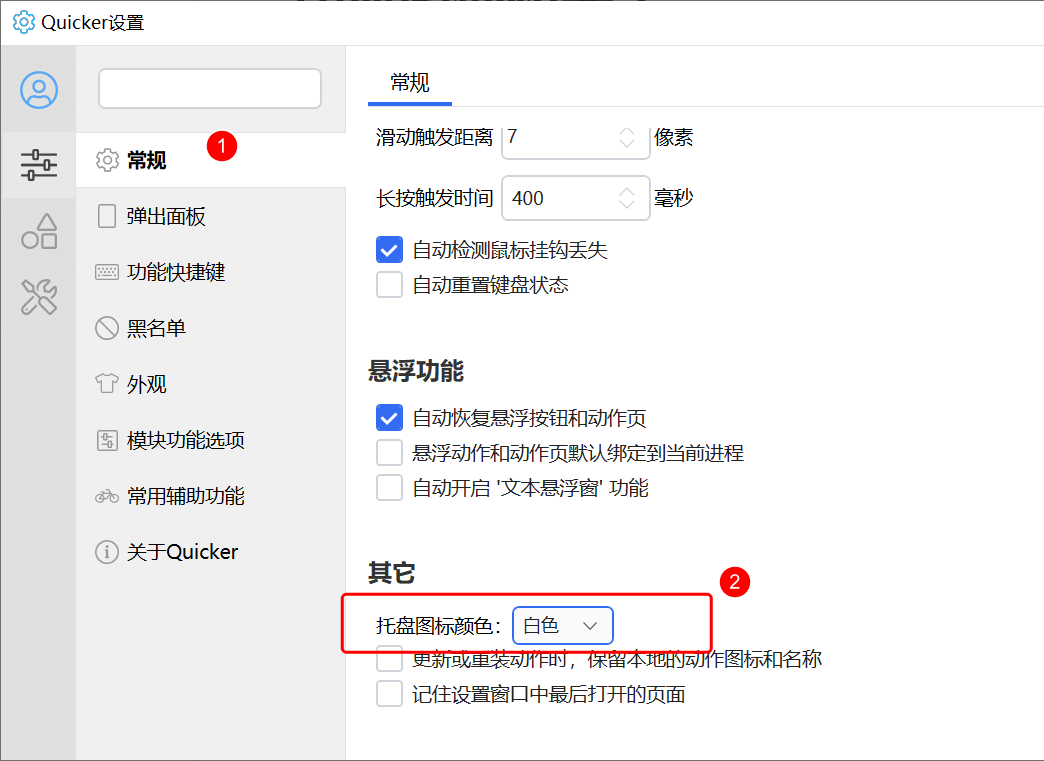Click the shirt icon for 外观
This screenshot has height=761, width=1044.
(x=107, y=383)
